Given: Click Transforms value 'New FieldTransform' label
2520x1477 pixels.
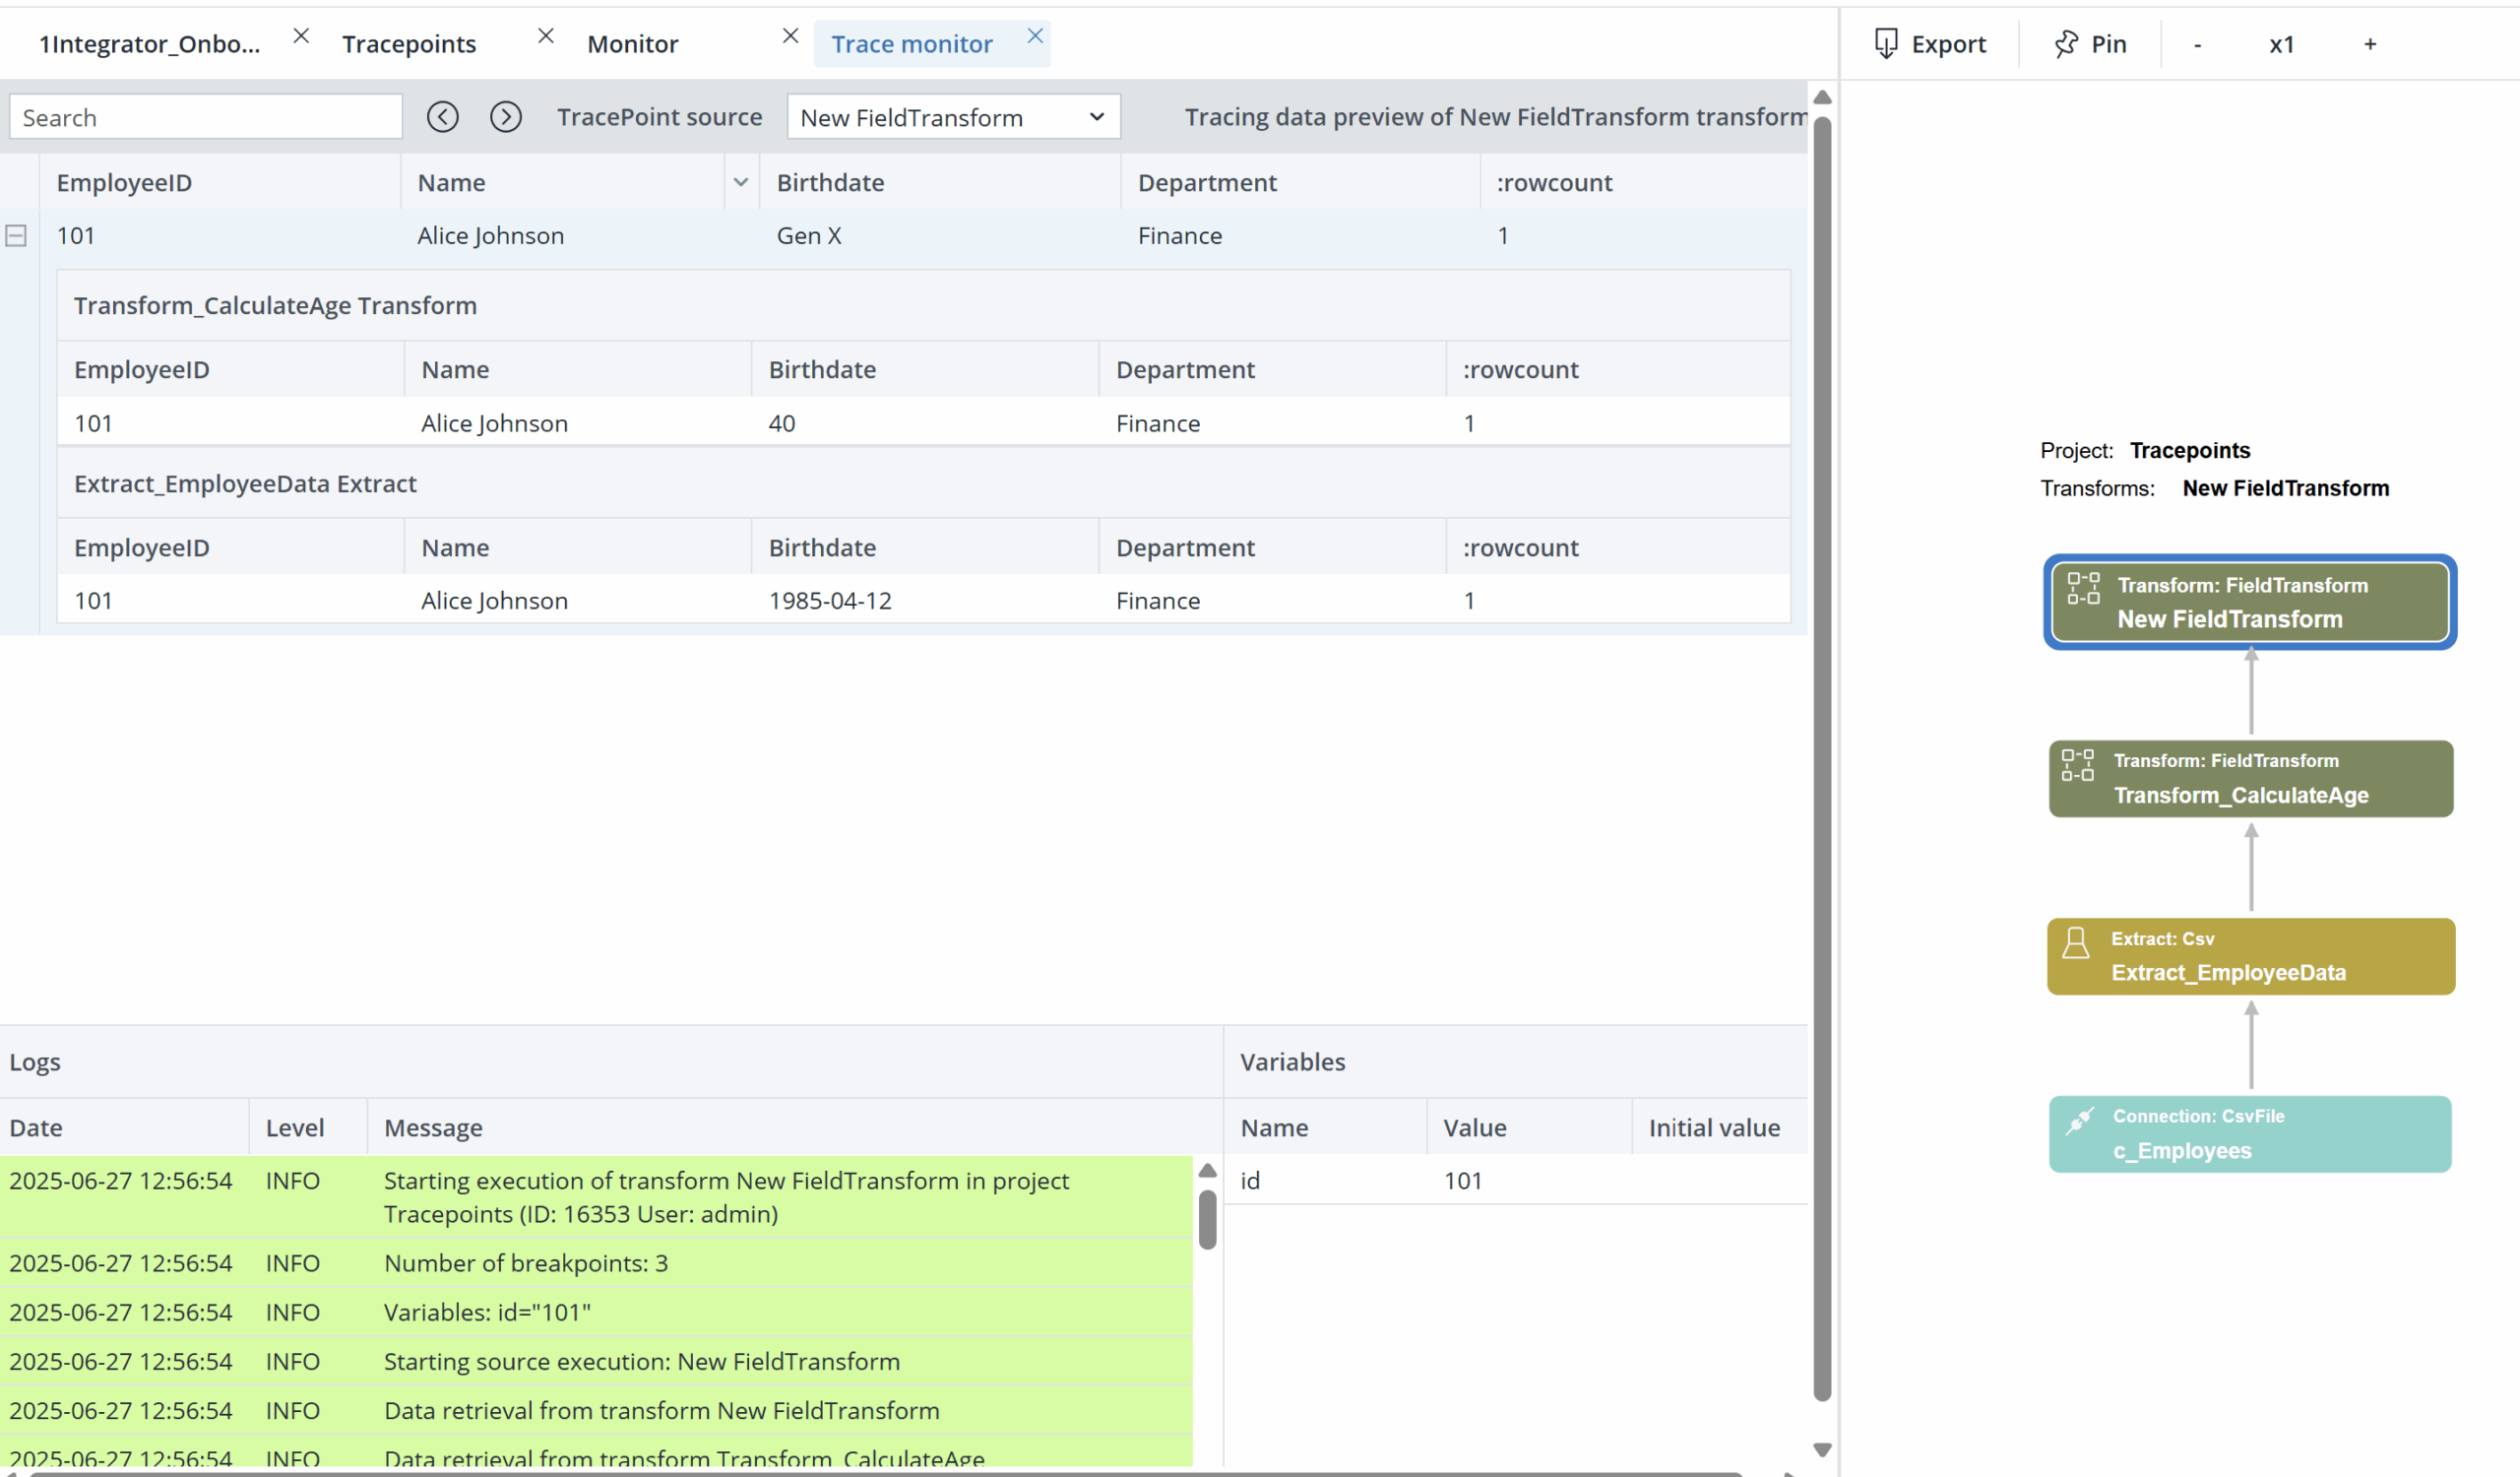Looking at the screenshot, I should pos(2286,488).
